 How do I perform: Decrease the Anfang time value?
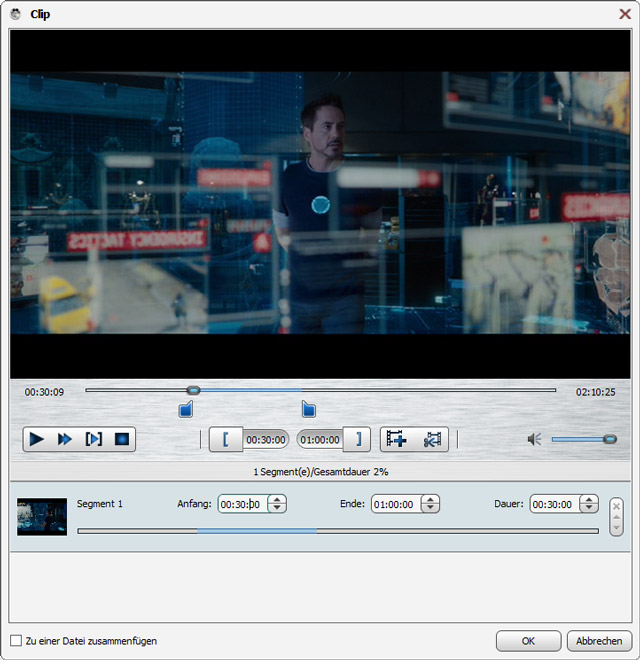click(277, 508)
